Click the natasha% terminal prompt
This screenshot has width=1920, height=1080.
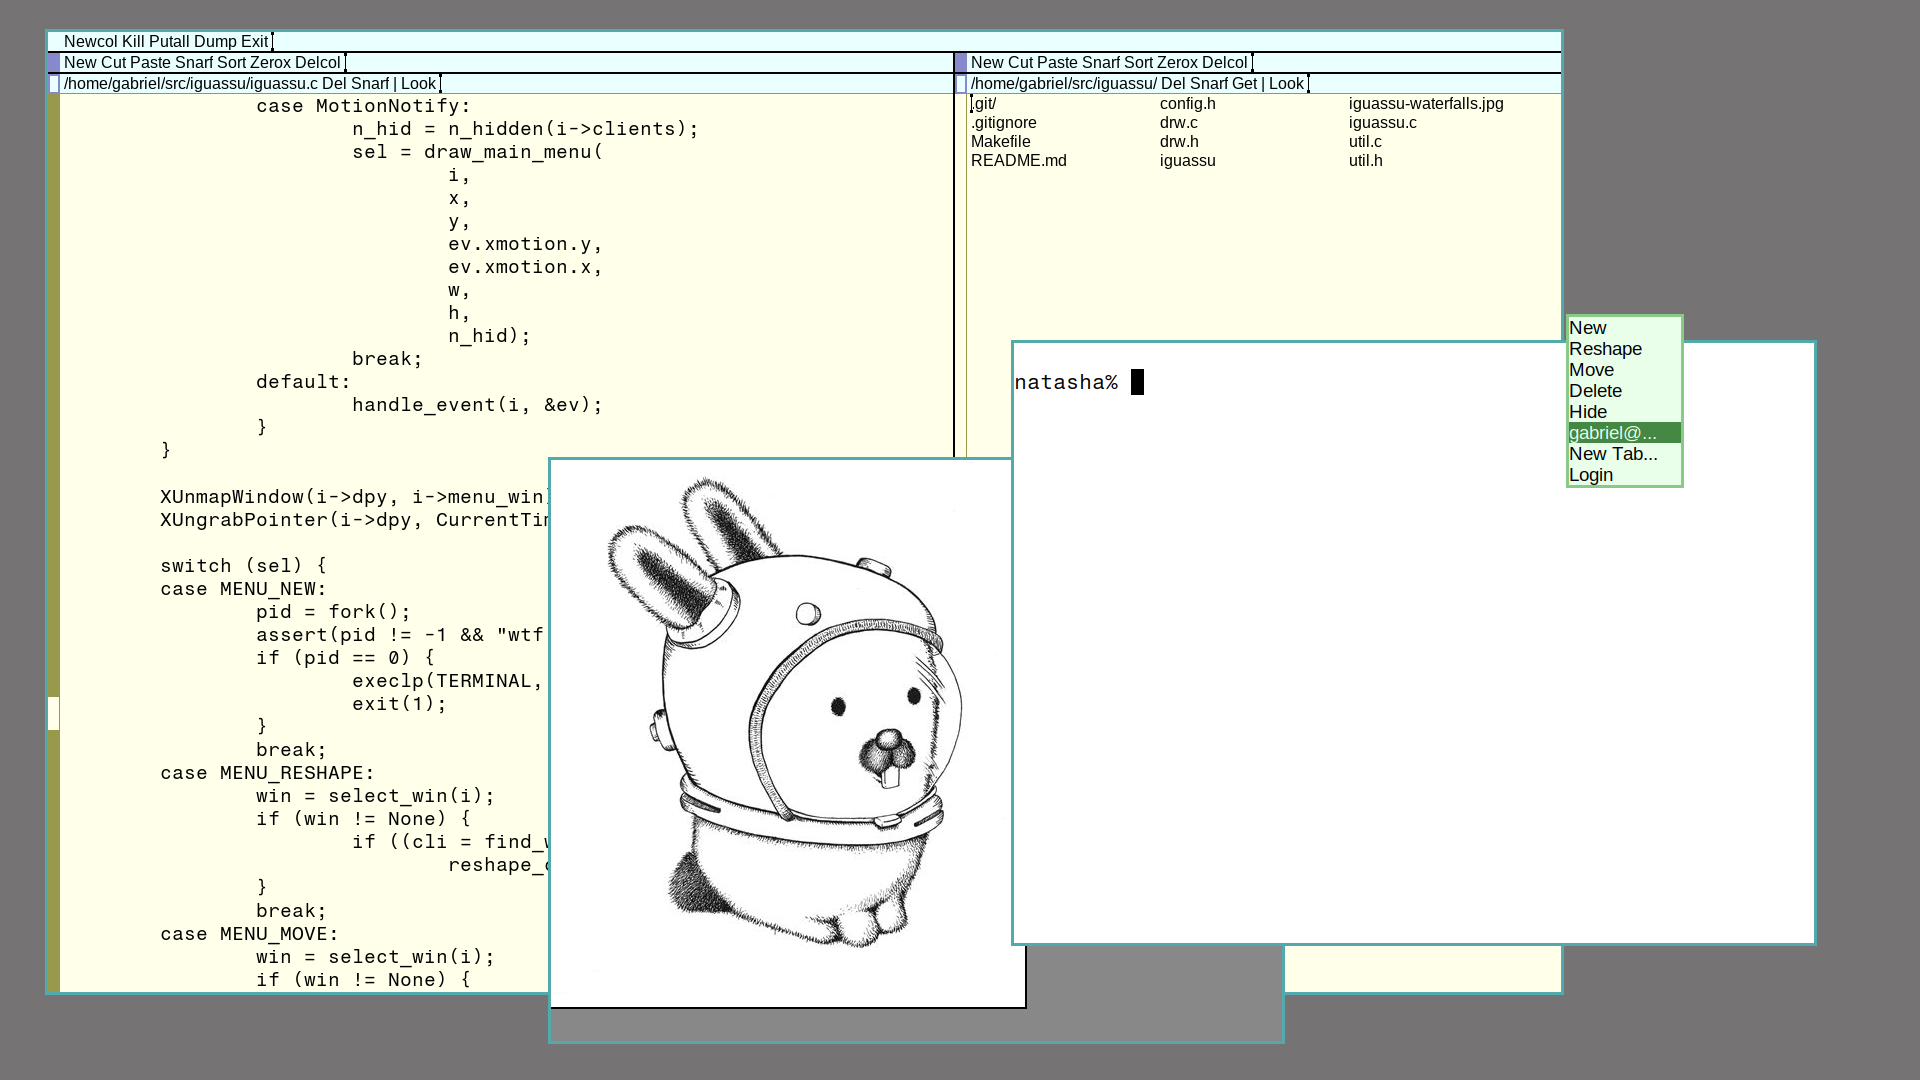pos(1066,383)
